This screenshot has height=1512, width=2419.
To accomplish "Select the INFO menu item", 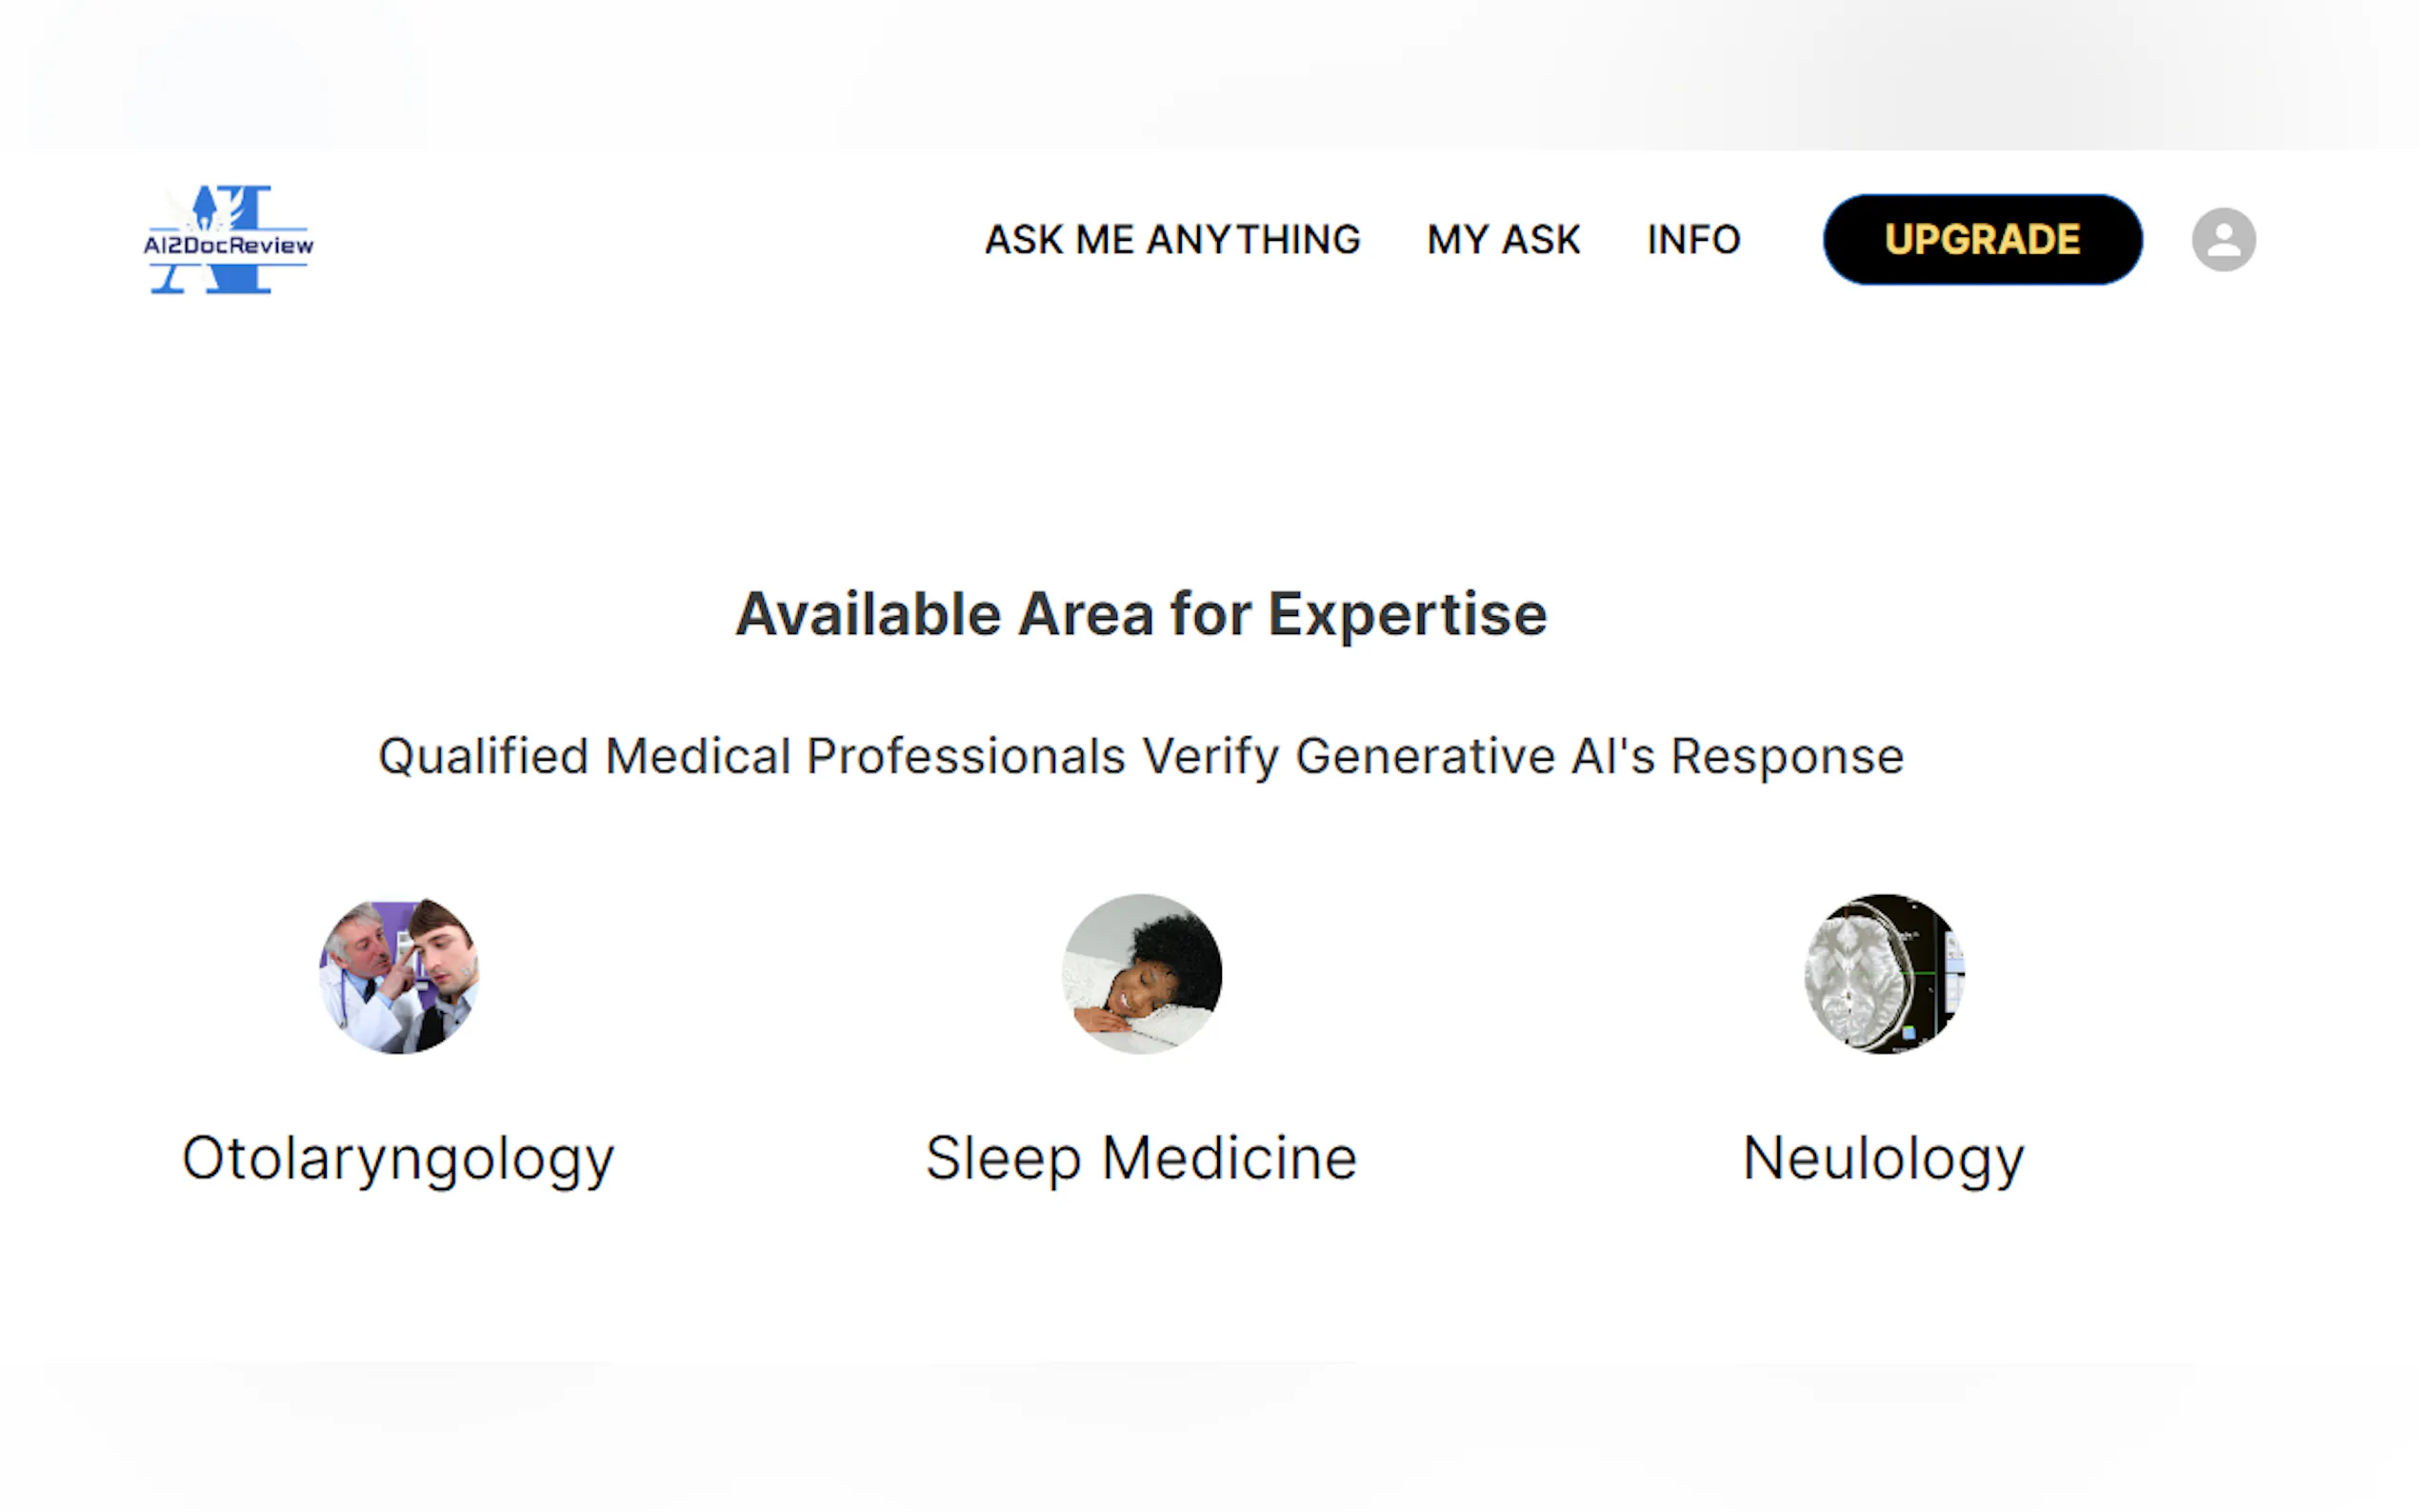I will coord(1693,240).
